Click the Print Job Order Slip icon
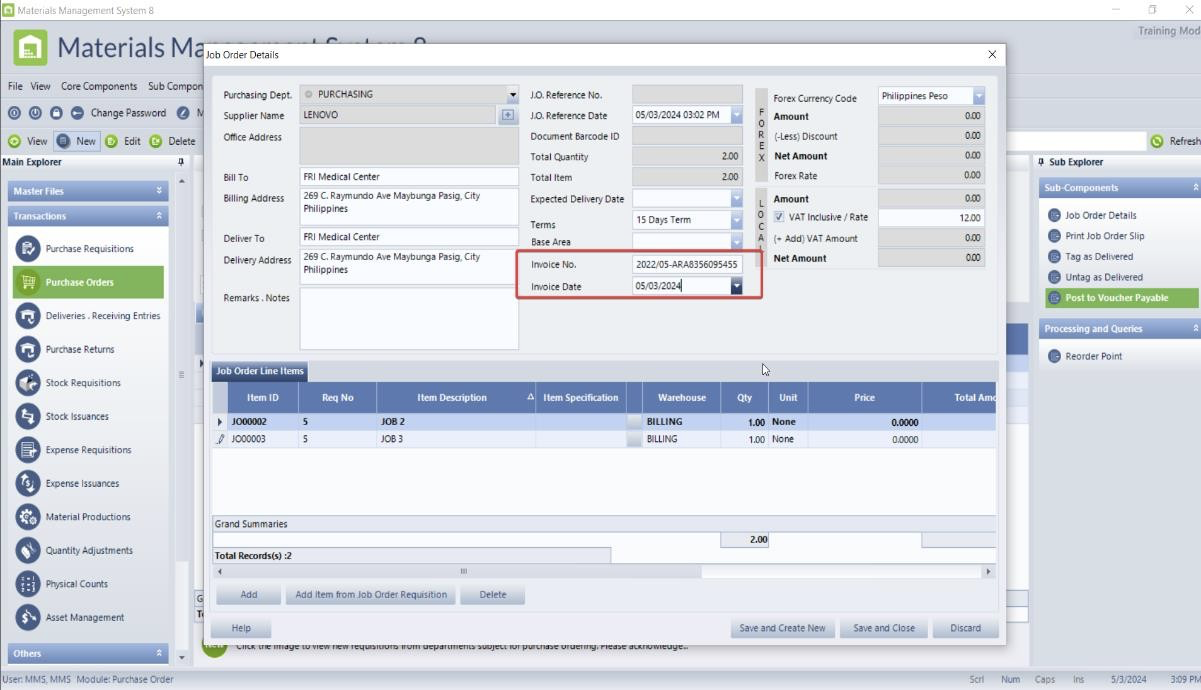This screenshot has width=1201, height=690. click(1054, 236)
